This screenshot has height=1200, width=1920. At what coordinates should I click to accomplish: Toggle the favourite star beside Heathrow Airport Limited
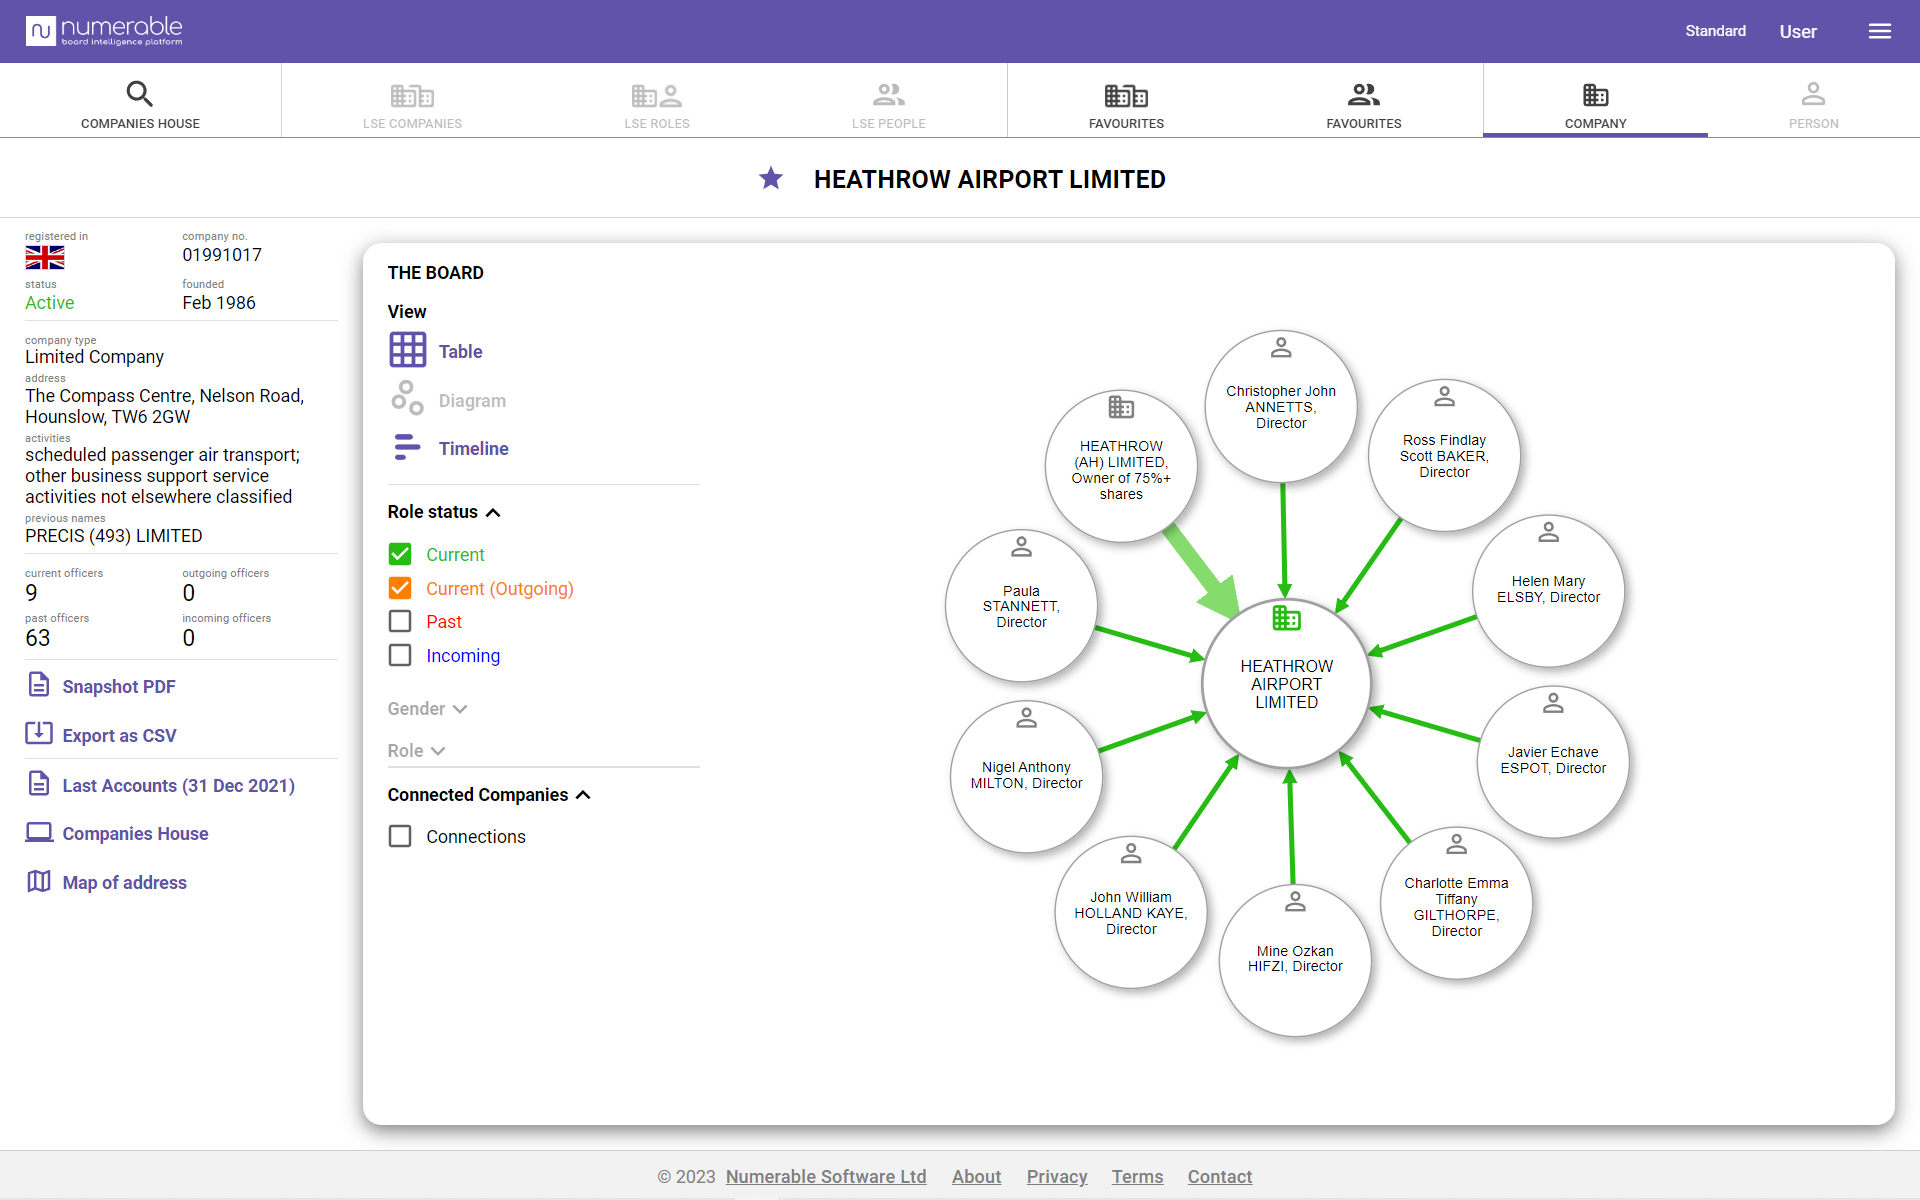pos(771,178)
